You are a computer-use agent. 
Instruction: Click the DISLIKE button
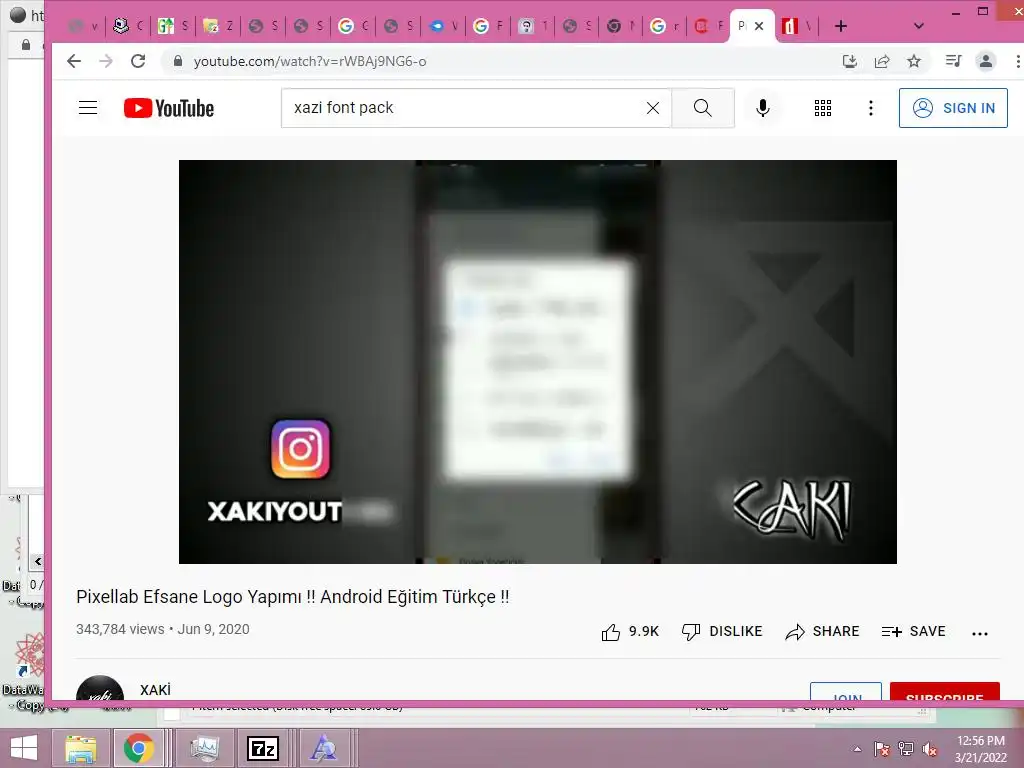click(x=722, y=632)
